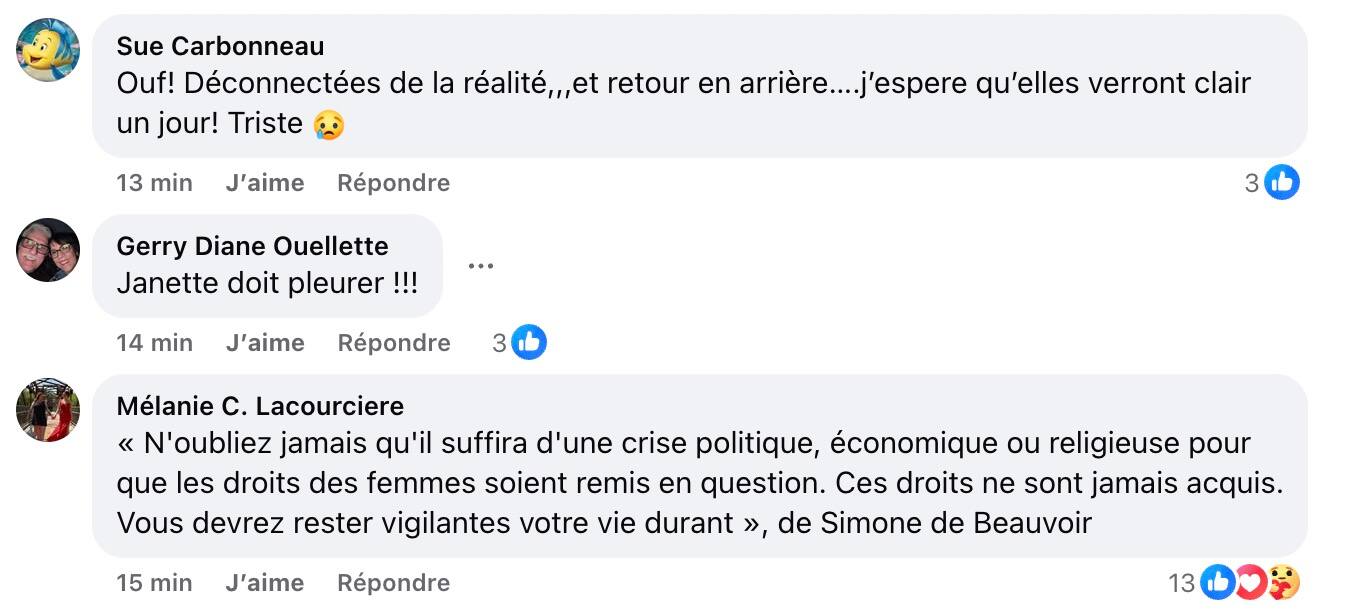This screenshot has width=1362, height=610.
Task: Click Sue Carbonneau's fish avatar
Action: [48, 50]
